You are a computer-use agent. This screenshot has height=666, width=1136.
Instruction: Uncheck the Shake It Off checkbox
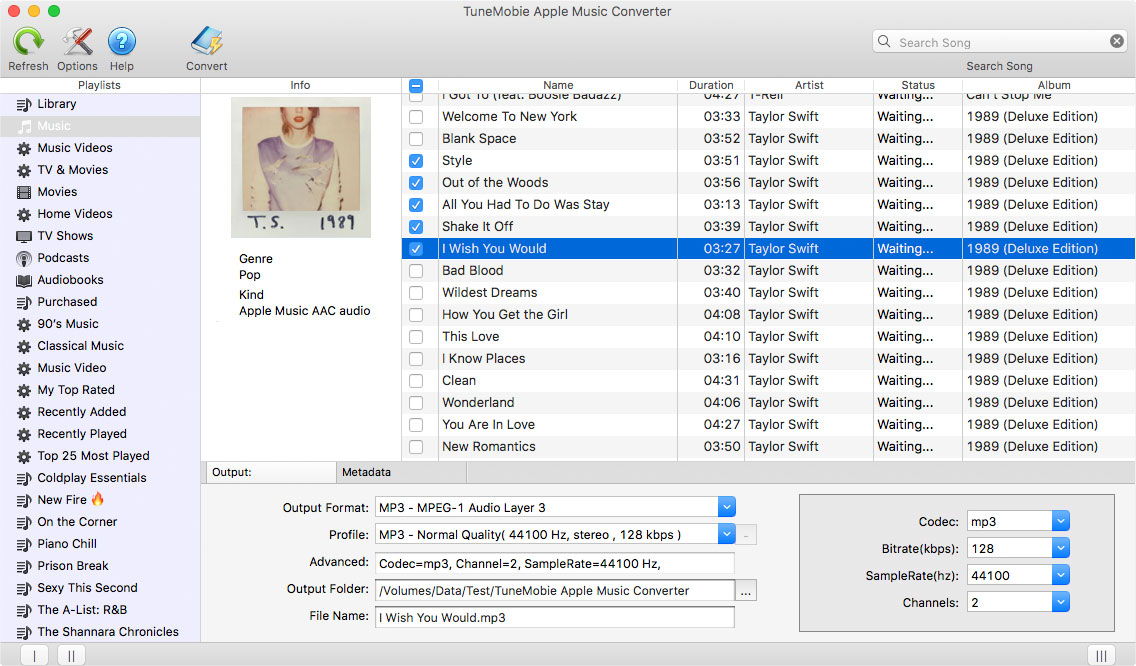pyautogui.click(x=416, y=227)
